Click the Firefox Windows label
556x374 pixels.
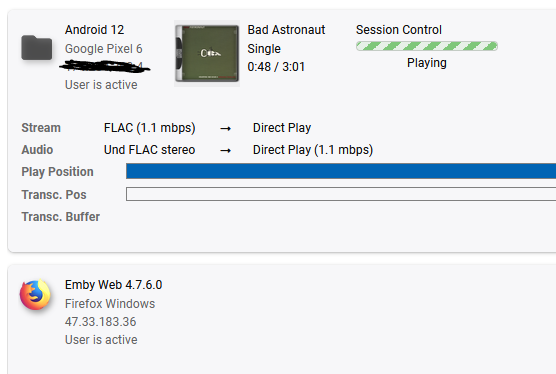coord(110,304)
